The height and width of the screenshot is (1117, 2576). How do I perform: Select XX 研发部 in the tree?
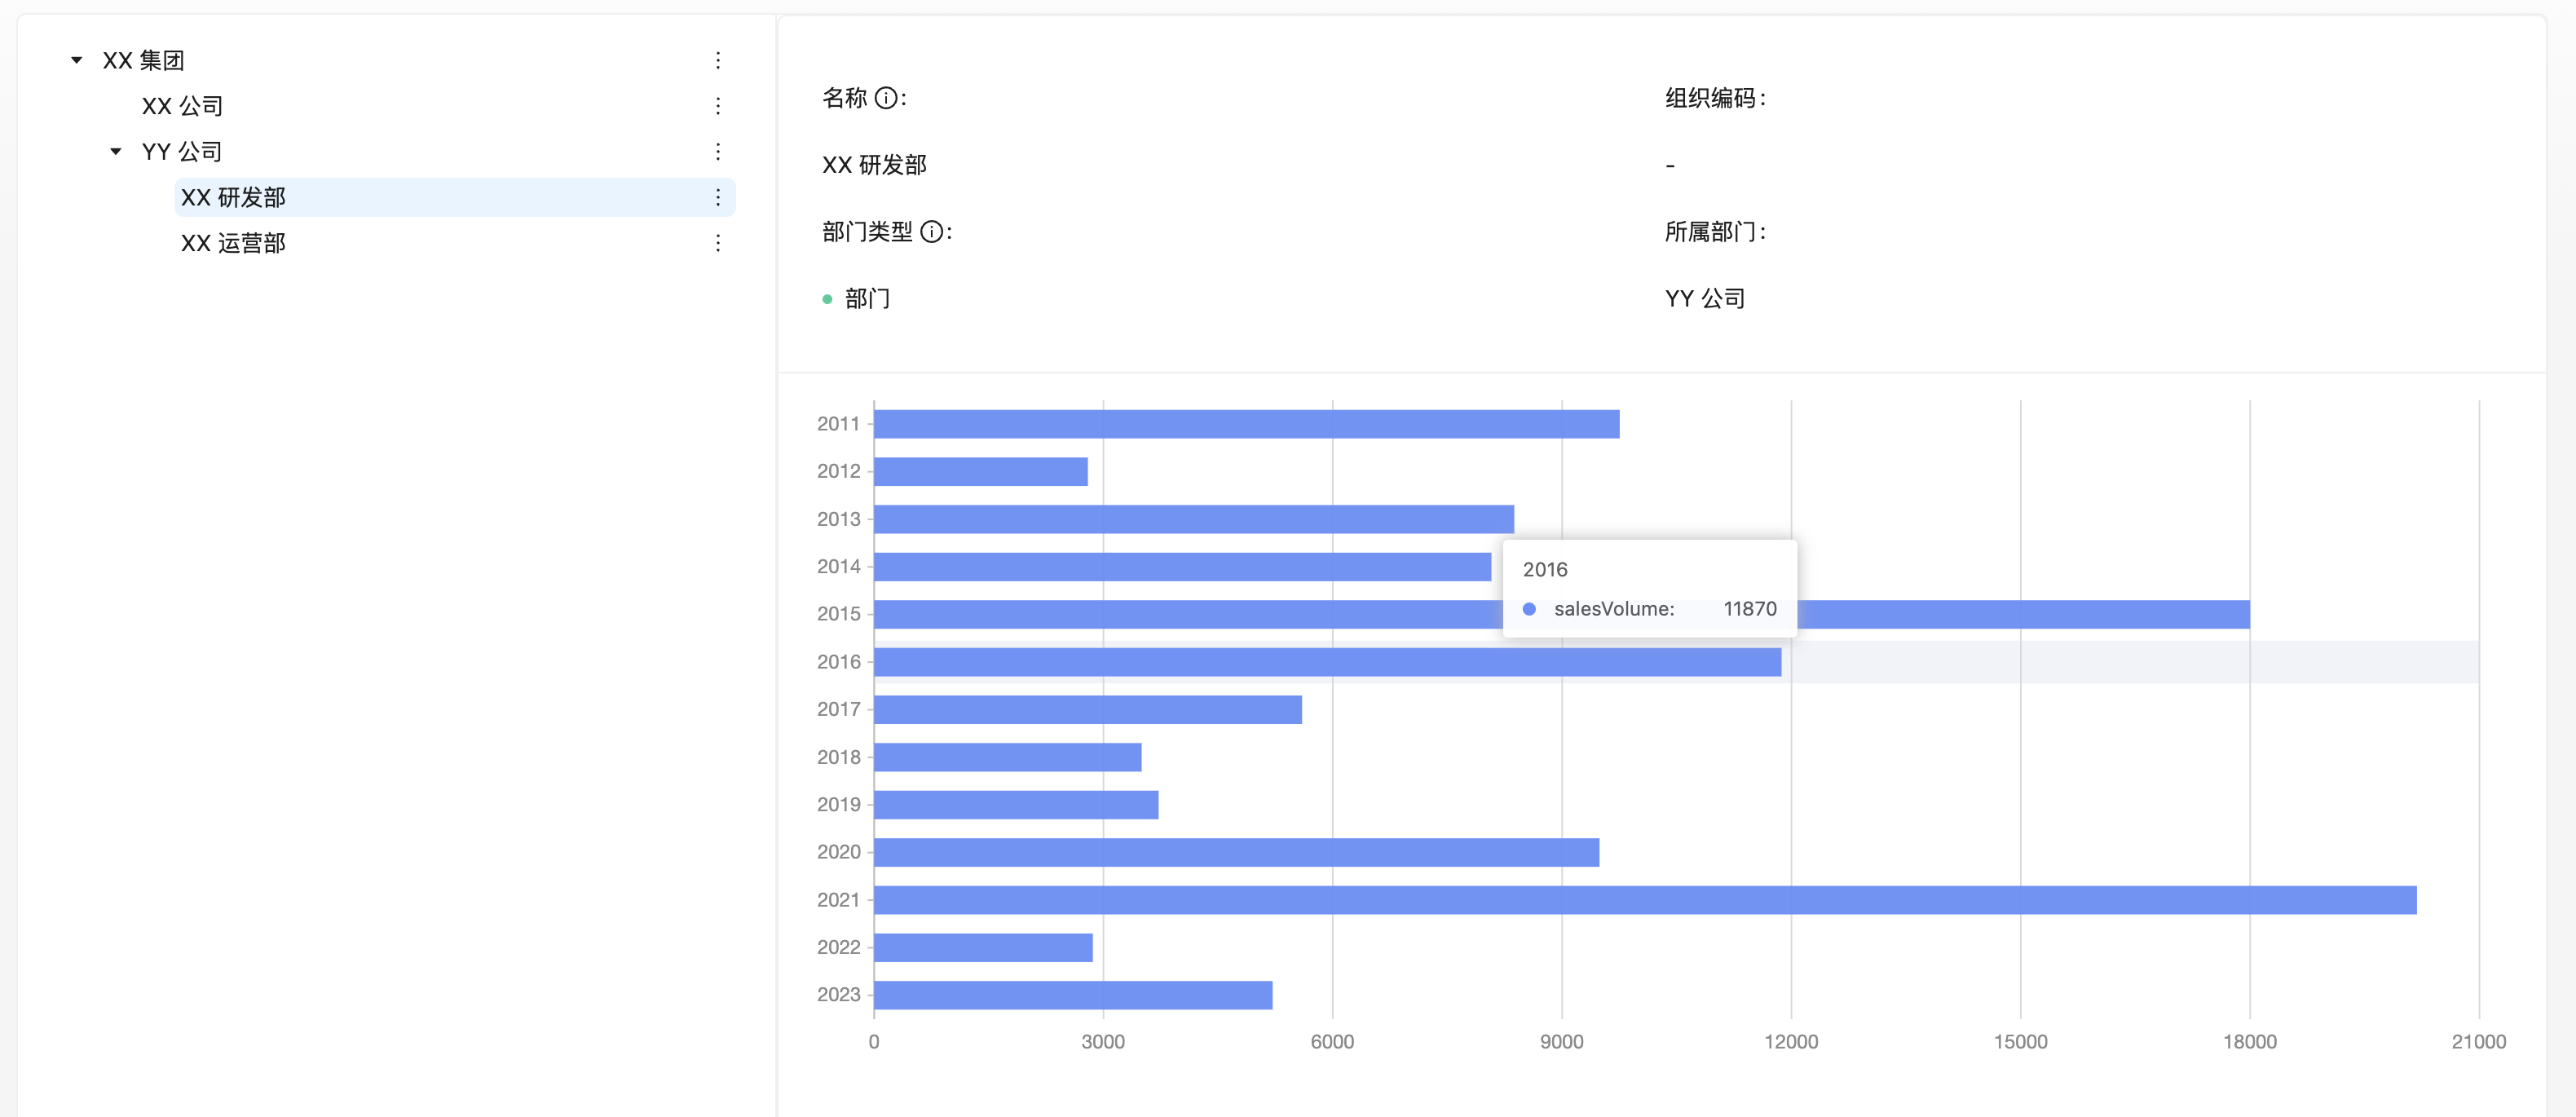pos(233,197)
